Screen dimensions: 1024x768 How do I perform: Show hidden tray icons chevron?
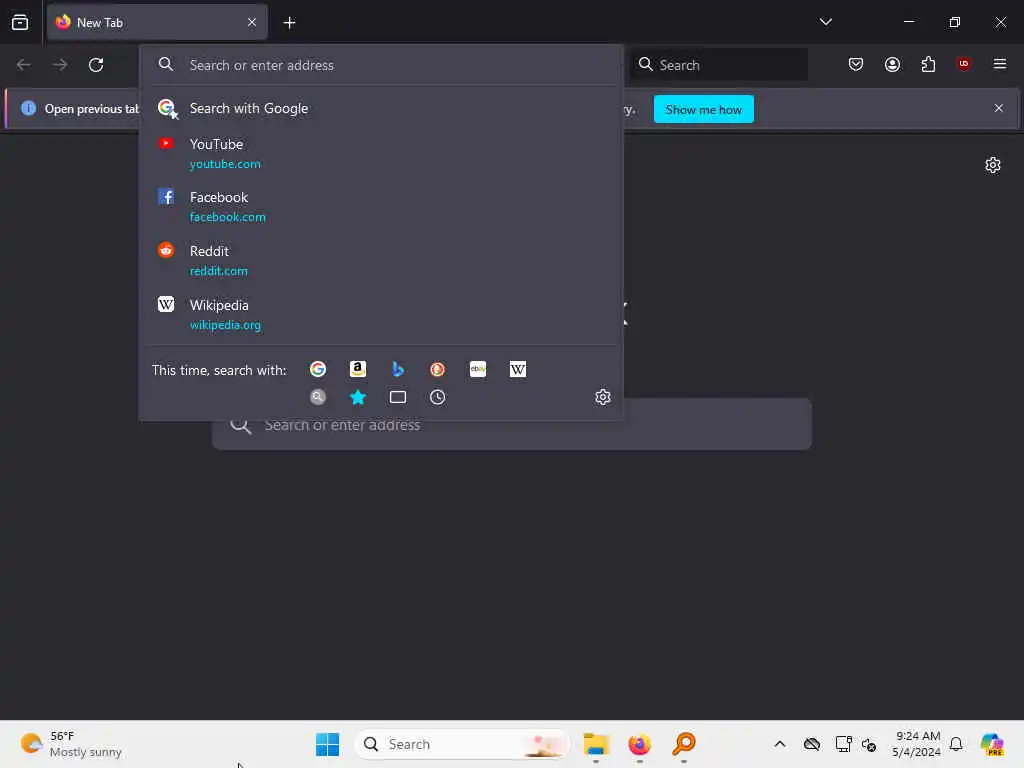click(780, 744)
